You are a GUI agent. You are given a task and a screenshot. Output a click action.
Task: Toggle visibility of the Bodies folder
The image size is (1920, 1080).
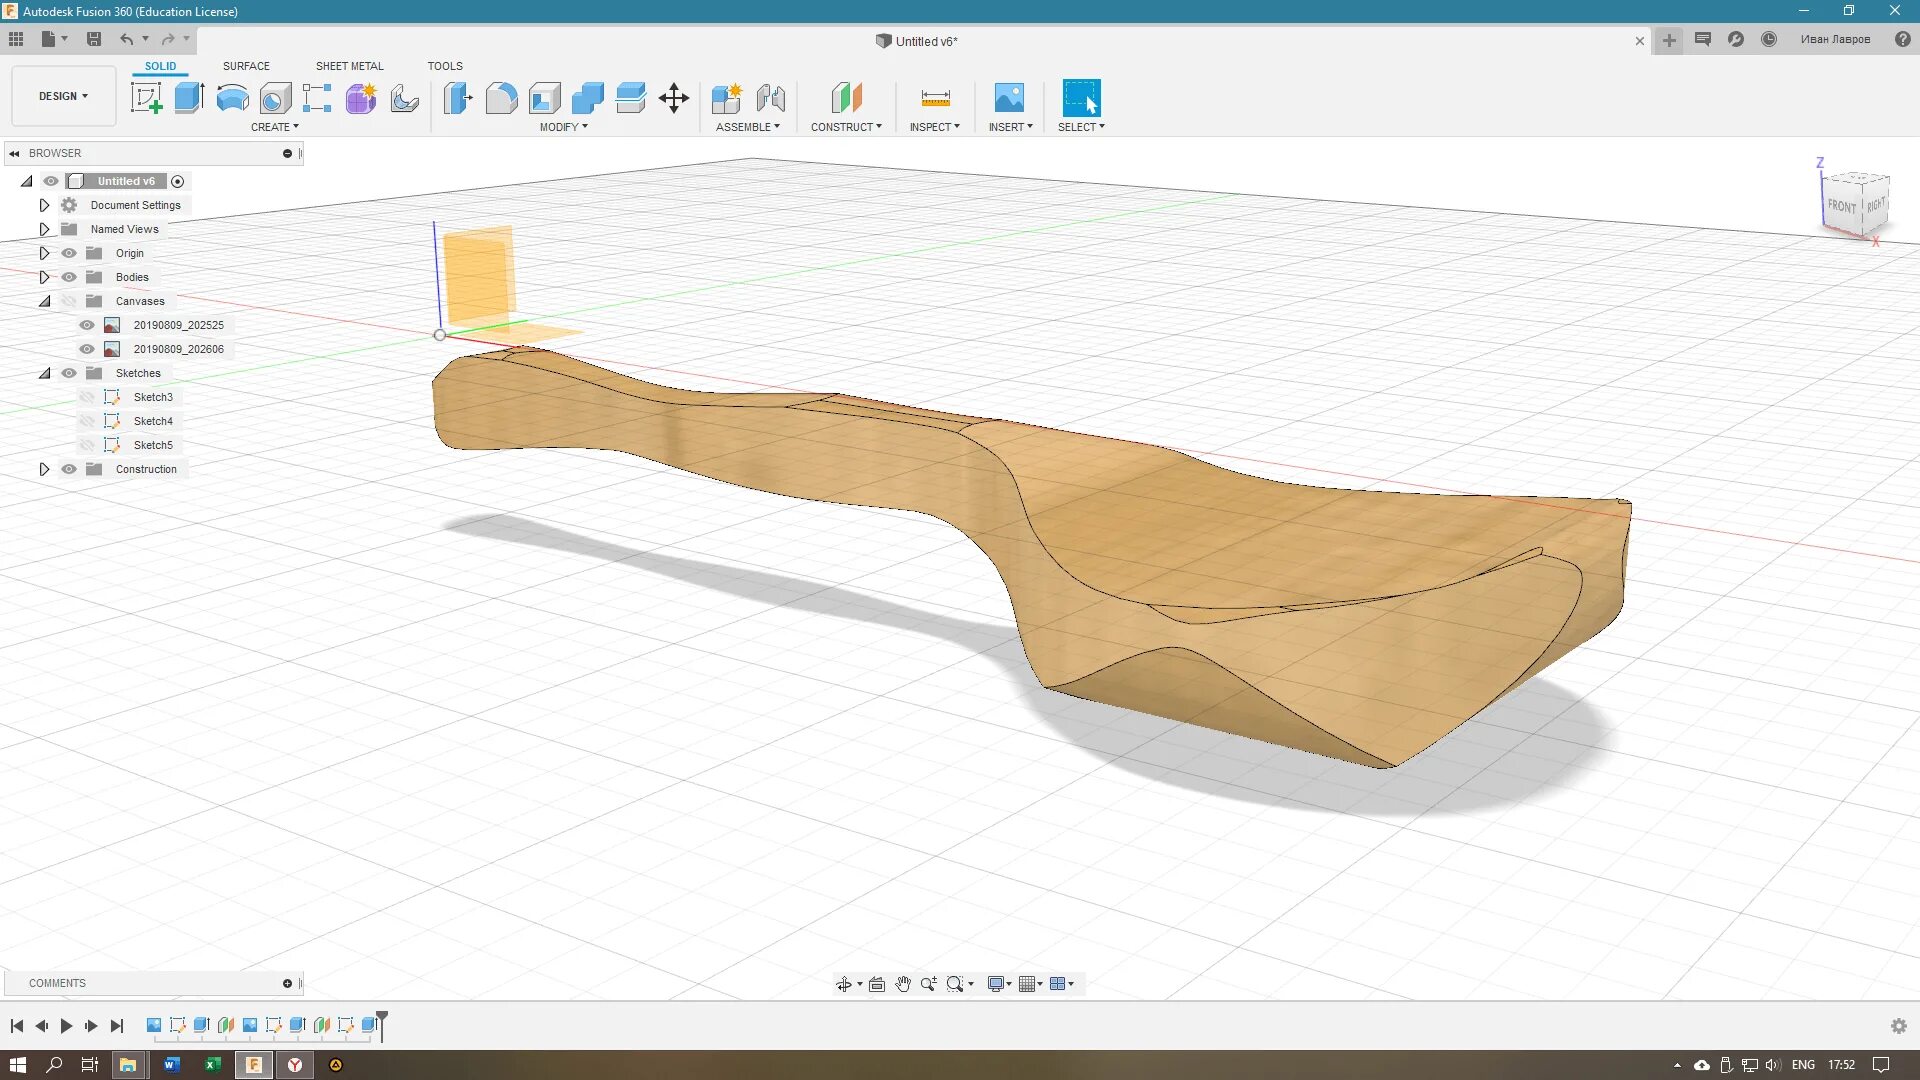point(69,277)
